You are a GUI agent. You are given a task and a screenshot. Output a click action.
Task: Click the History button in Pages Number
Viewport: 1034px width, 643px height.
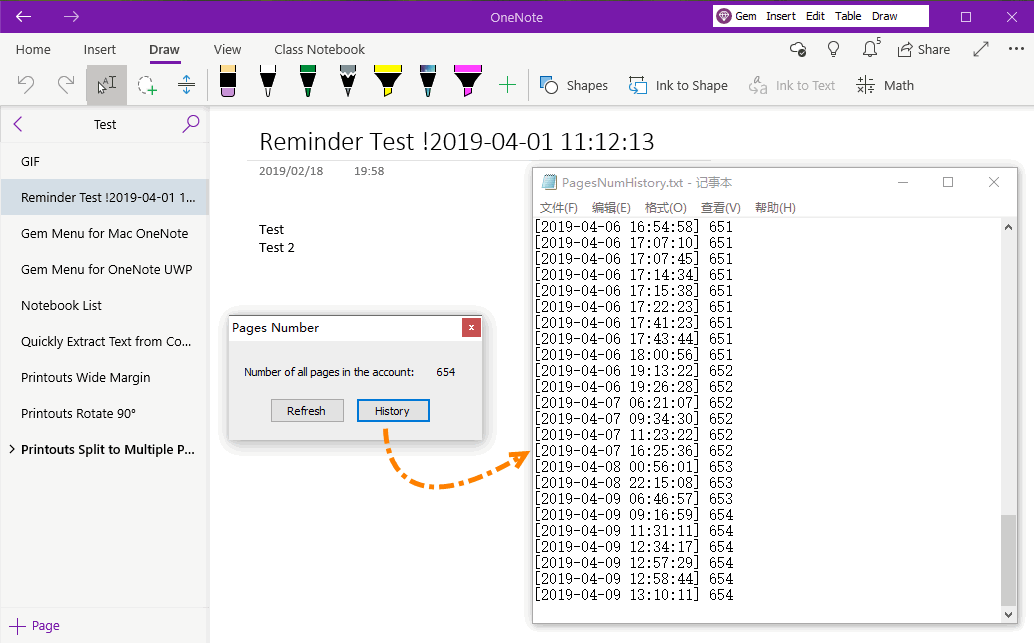[x=393, y=411]
